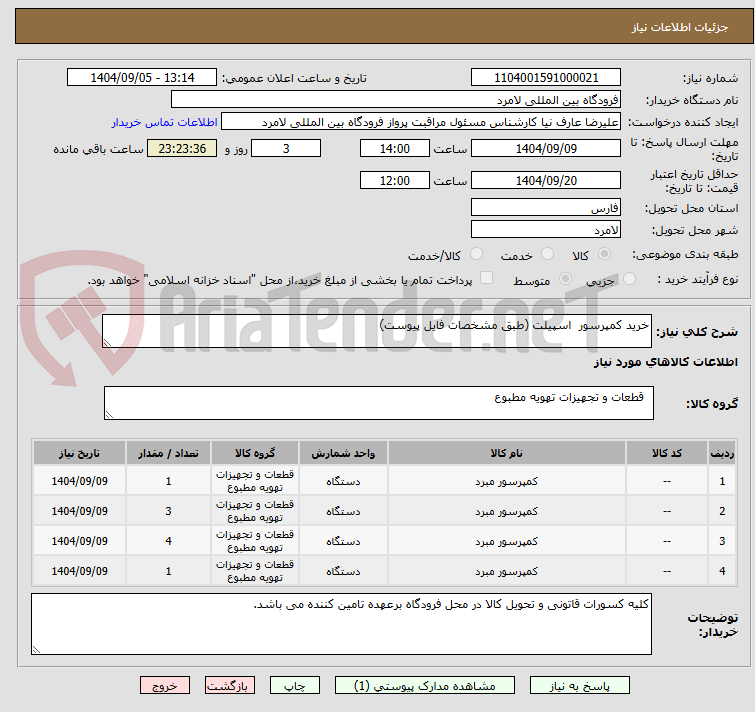Click کمپرسور مبرد in row 2

[507, 511]
